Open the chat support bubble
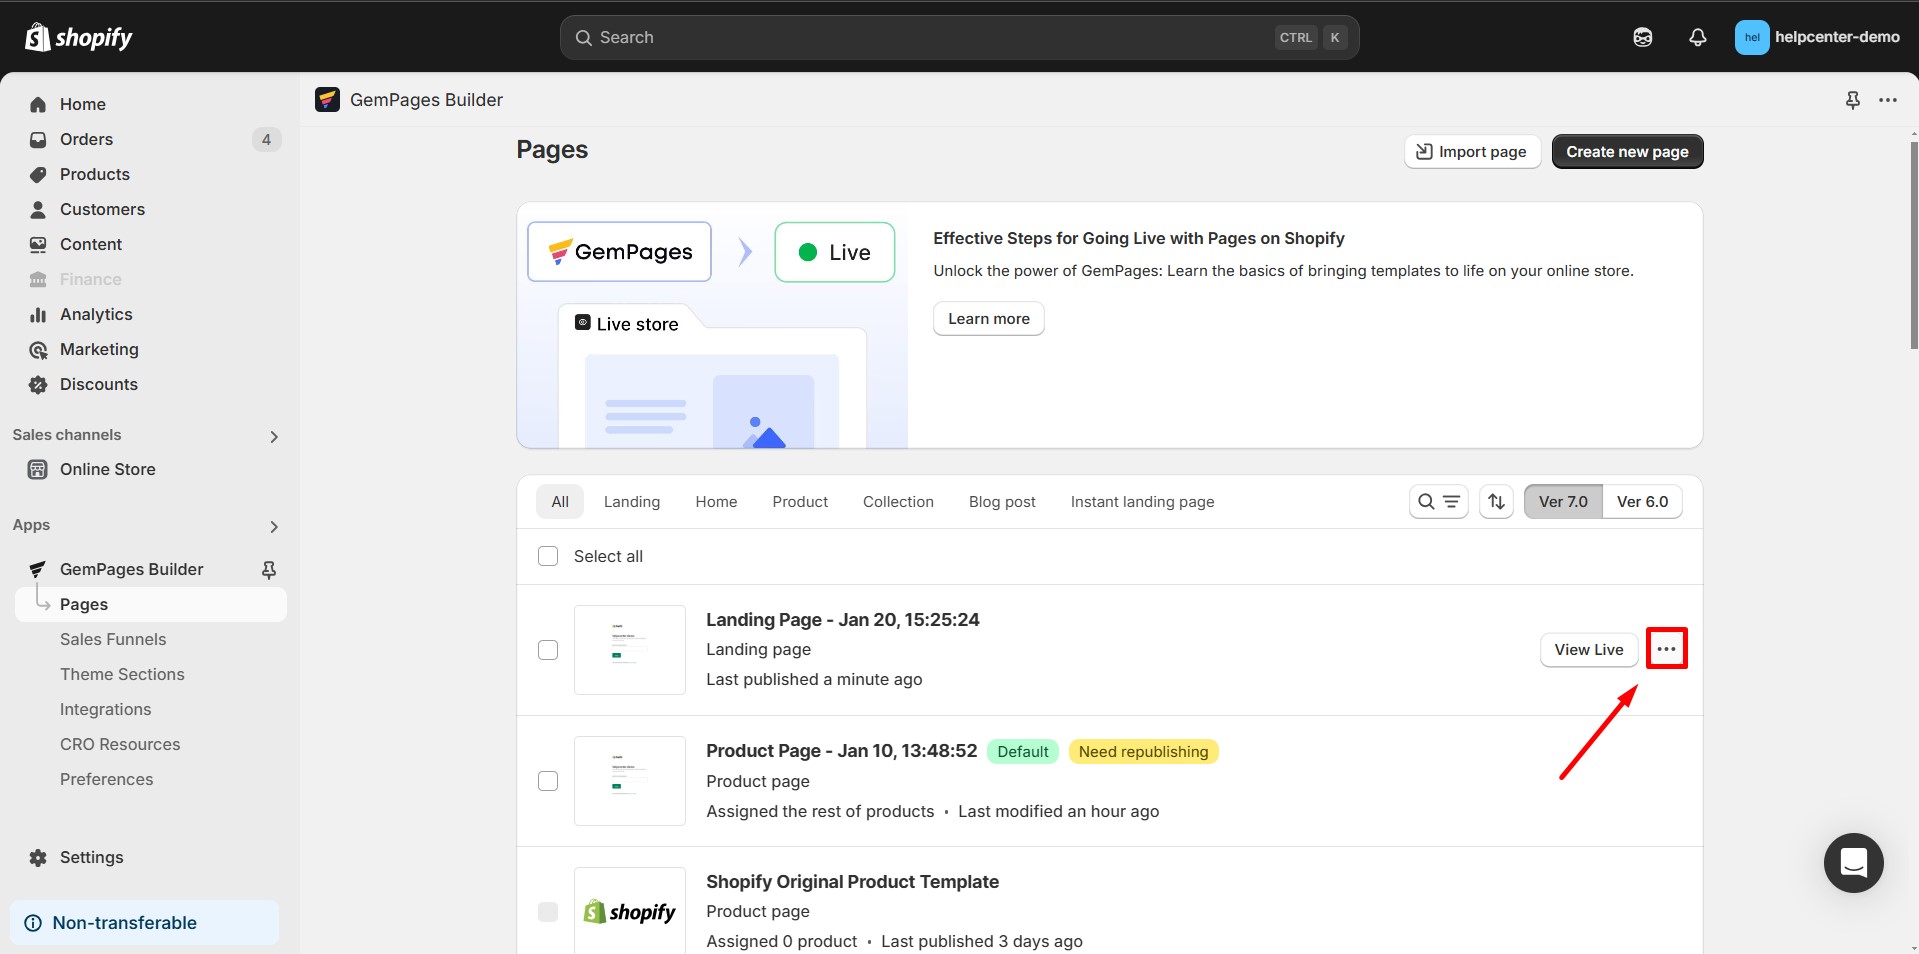The height and width of the screenshot is (954, 1919). [1853, 862]
